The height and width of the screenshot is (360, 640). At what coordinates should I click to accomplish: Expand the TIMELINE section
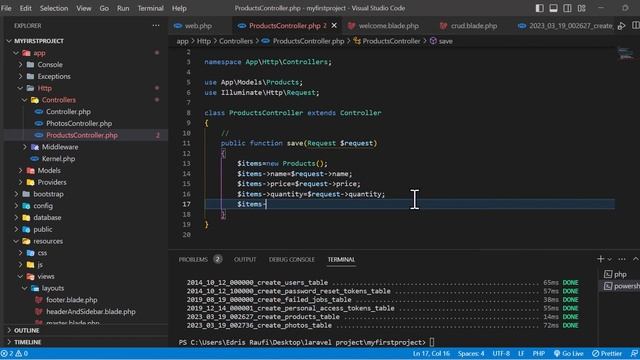coord(27,342)
